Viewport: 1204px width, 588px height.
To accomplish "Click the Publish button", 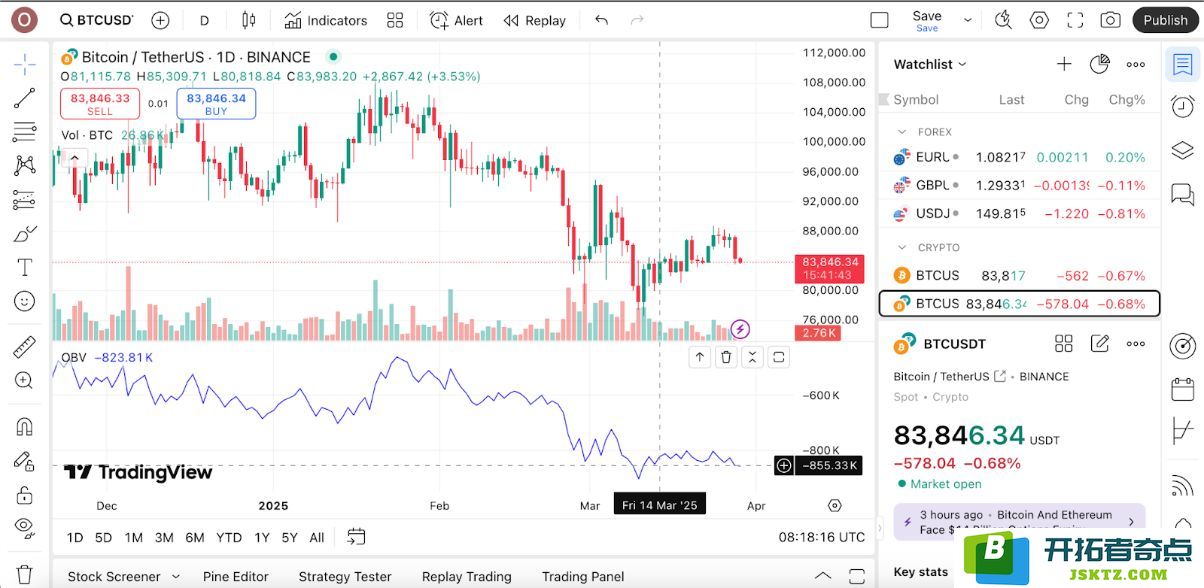I will (x=1165, y=20).
